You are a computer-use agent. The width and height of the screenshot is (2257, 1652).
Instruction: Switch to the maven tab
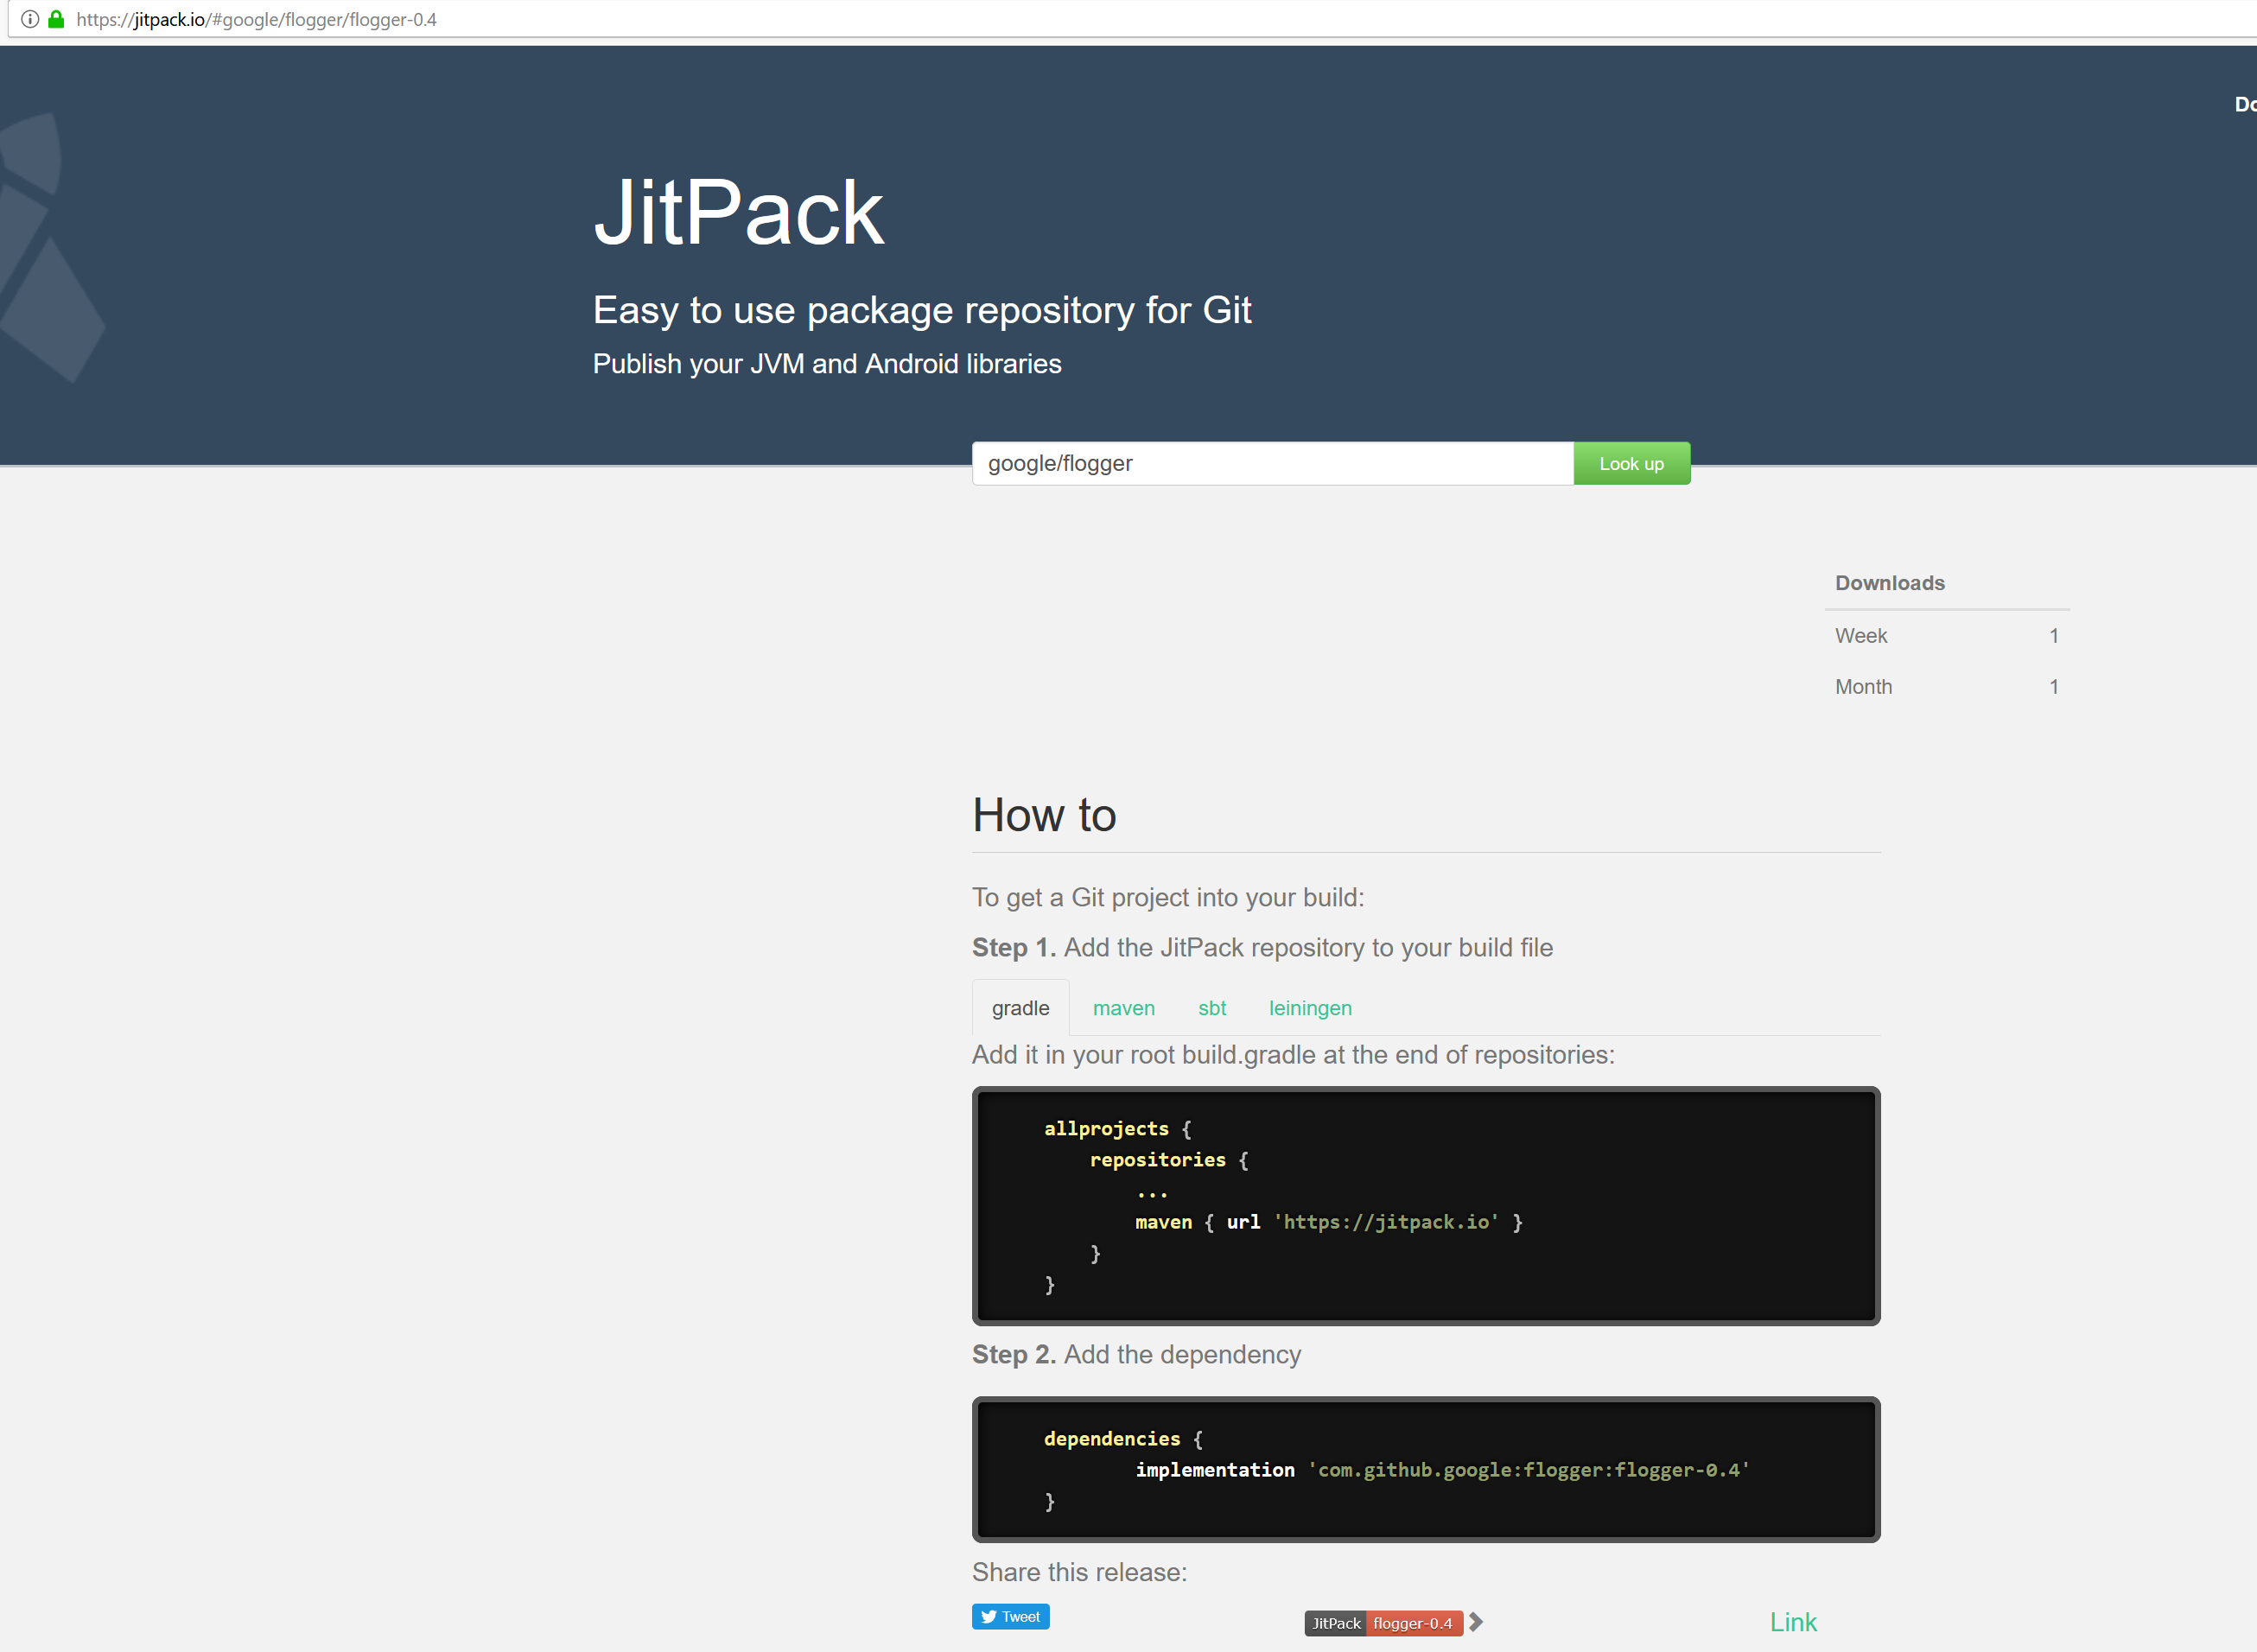[1124, 1008]
